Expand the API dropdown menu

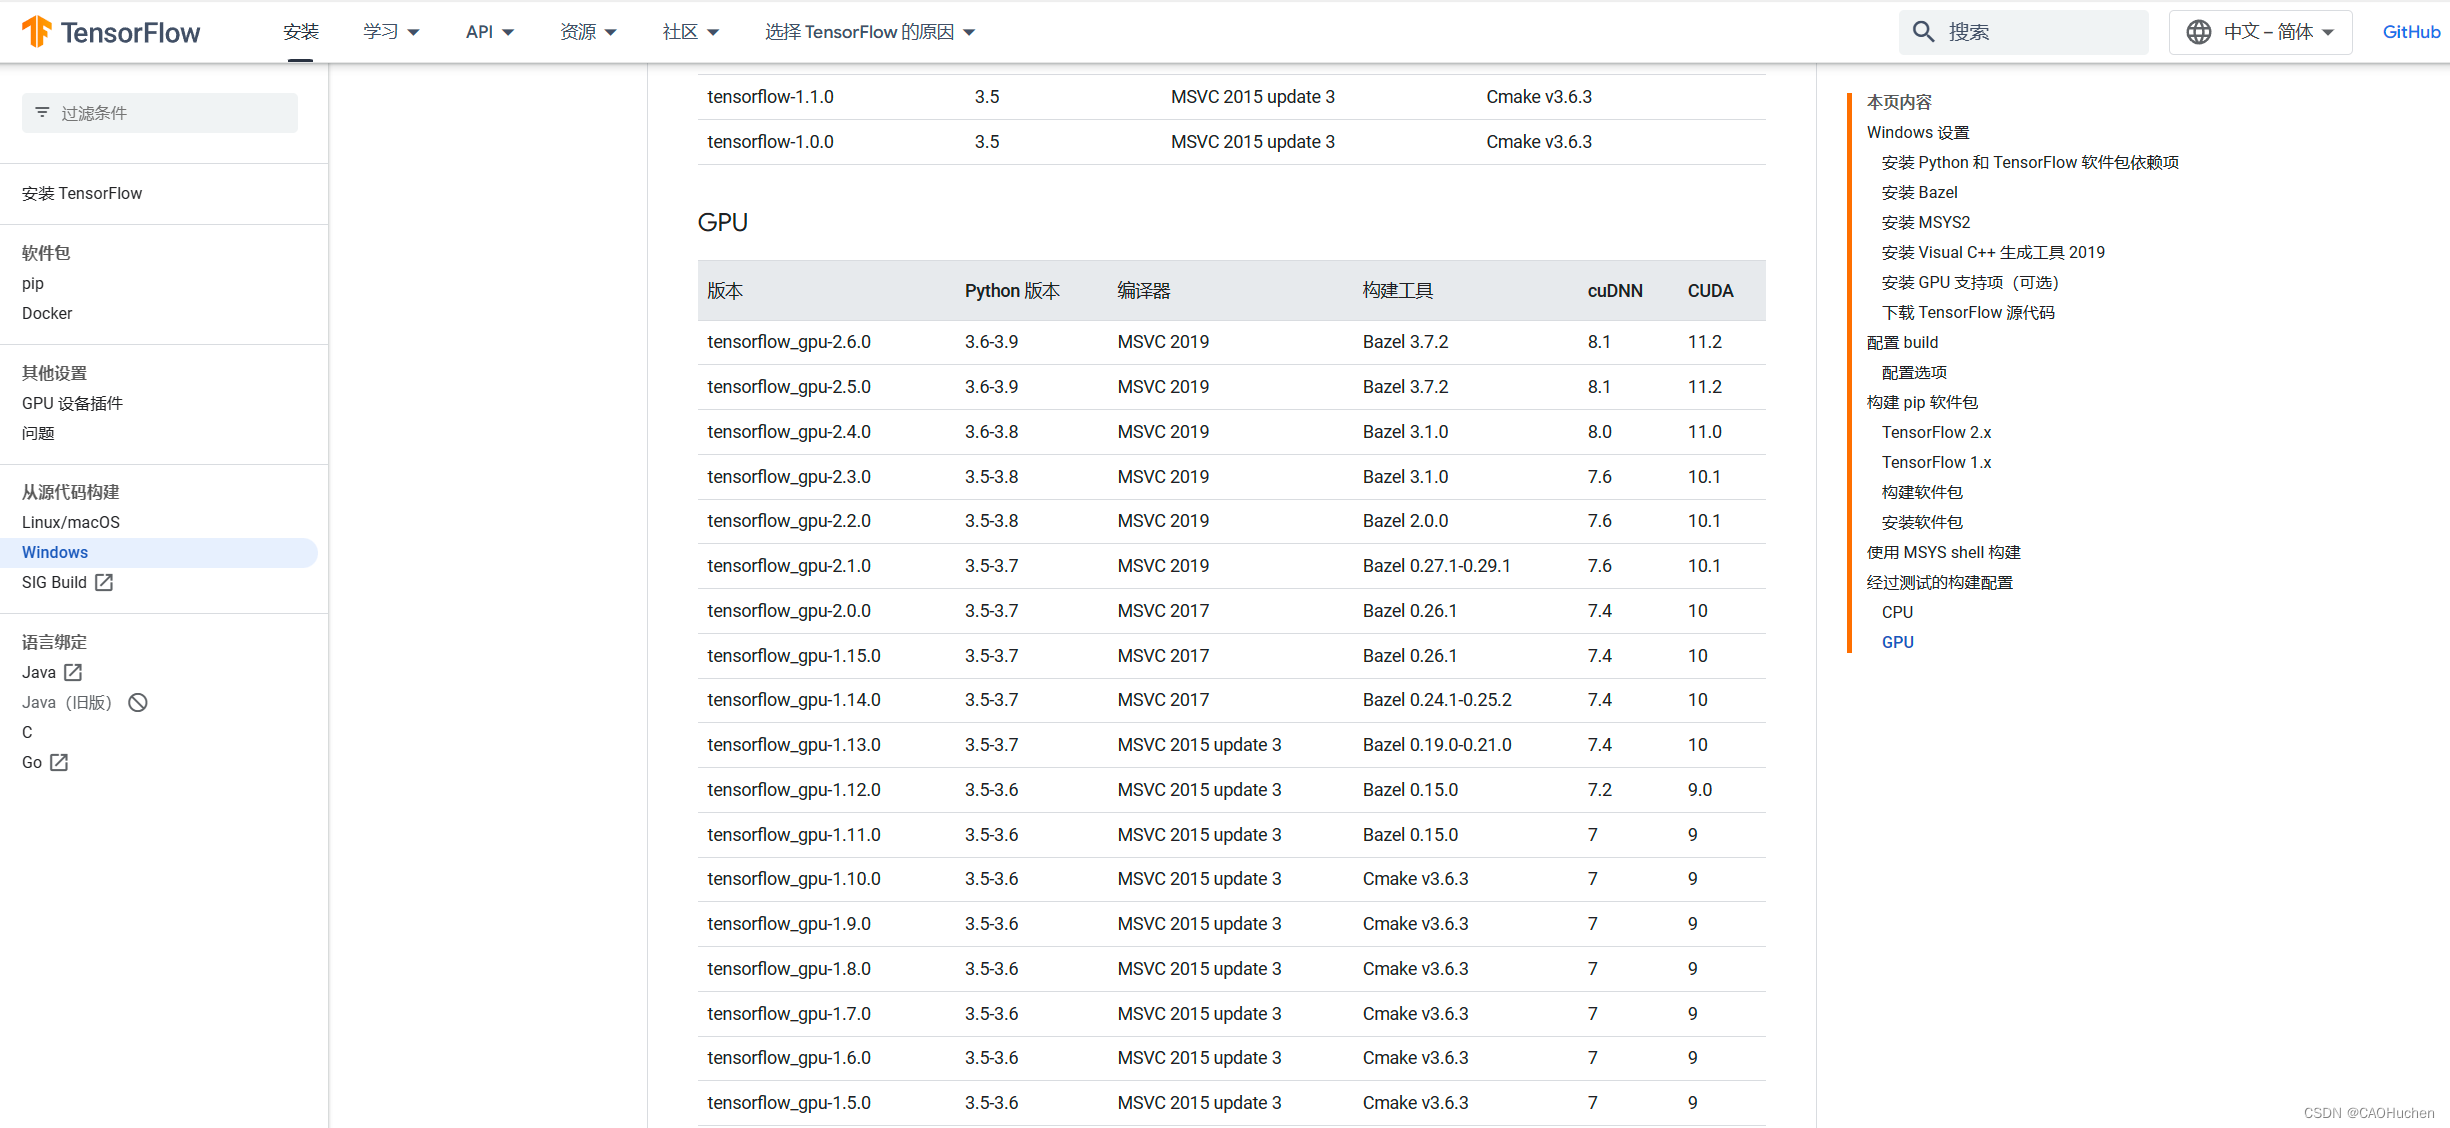[x=489, y=32]
